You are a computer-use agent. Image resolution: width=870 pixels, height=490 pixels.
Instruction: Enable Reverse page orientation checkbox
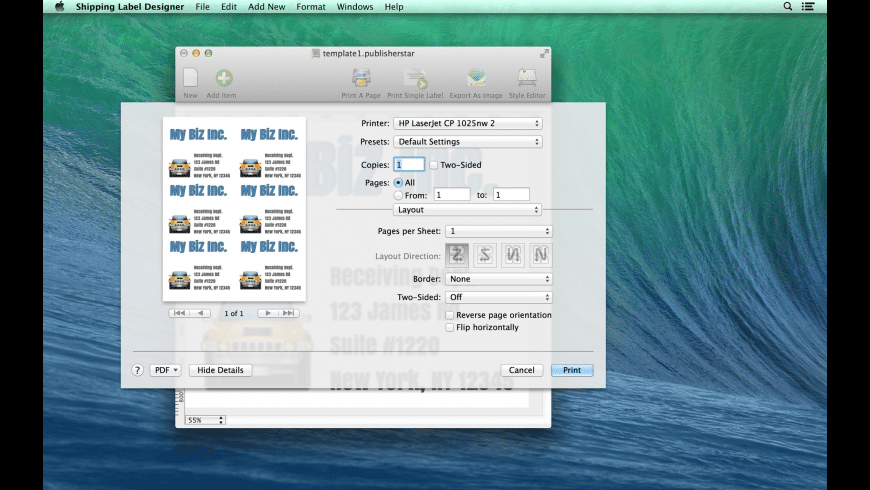[449, 315]
